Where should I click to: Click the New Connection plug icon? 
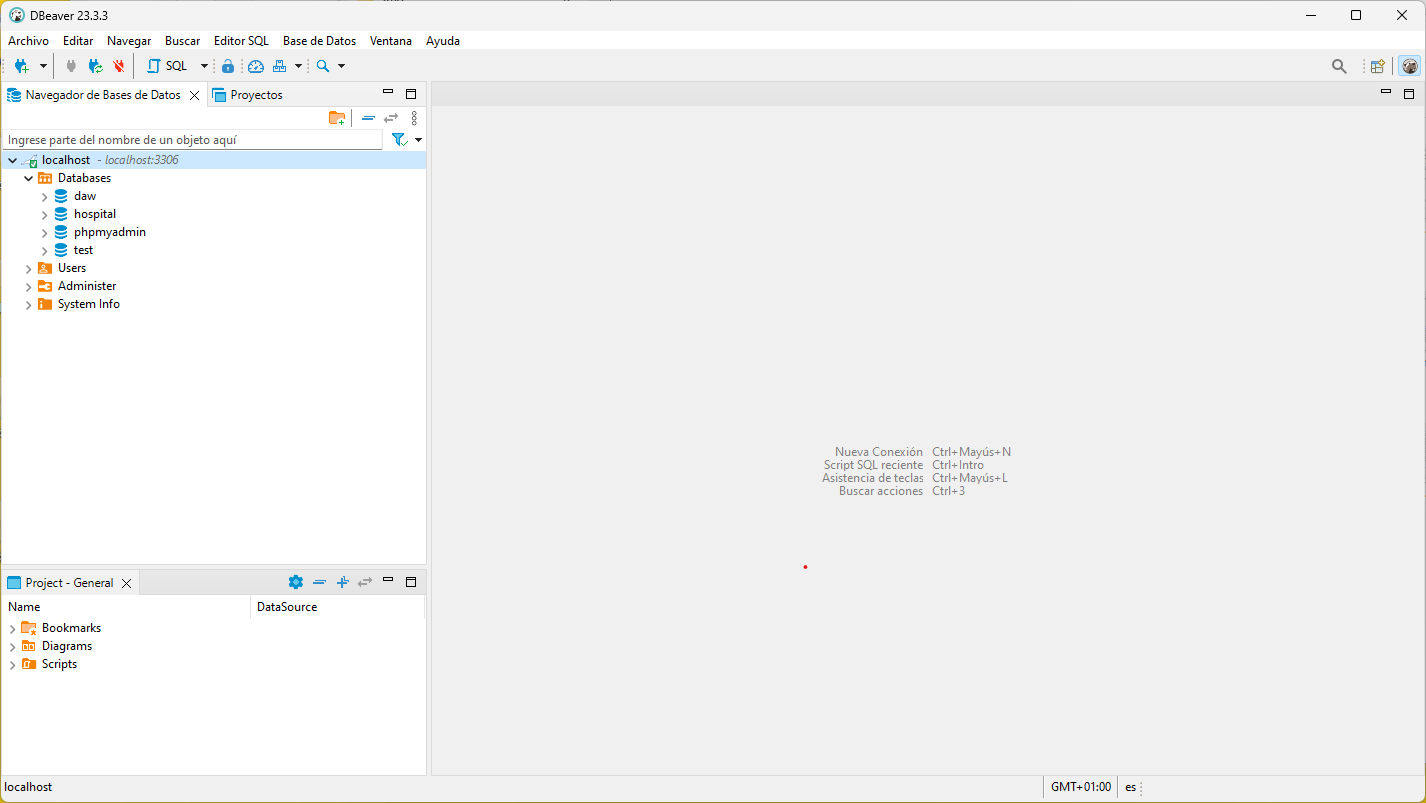pos(21,66)
